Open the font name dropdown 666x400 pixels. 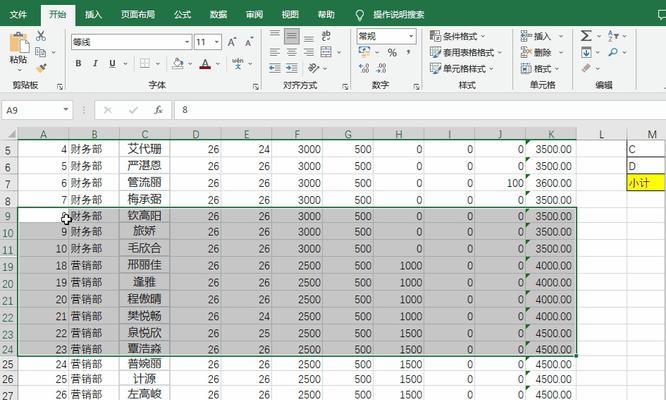coord(187,42)
